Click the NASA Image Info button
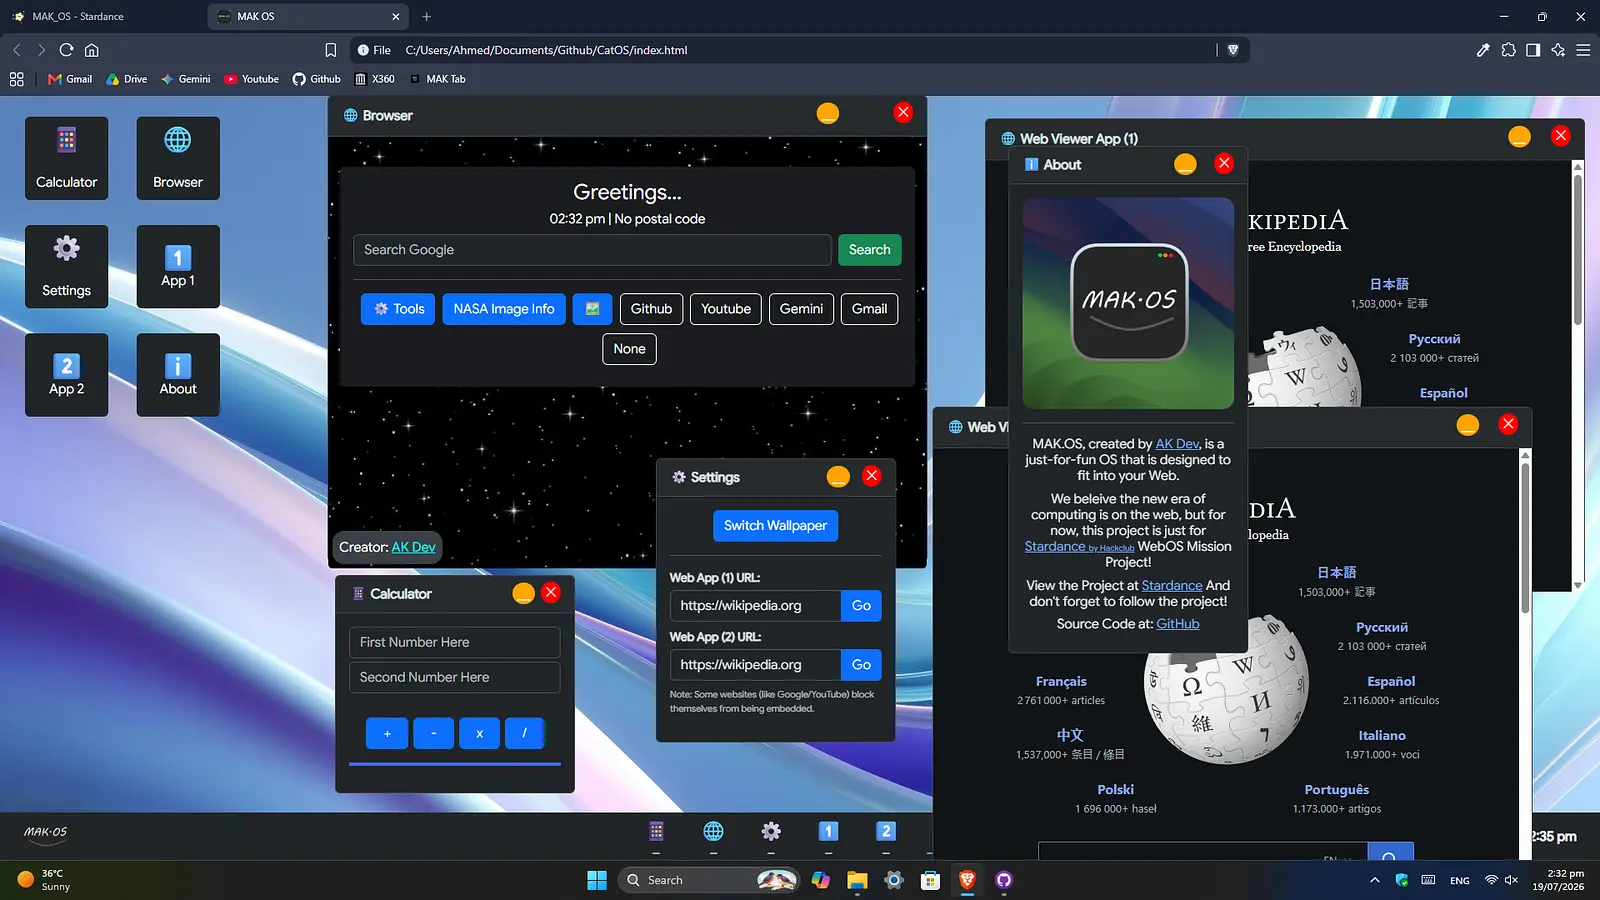This screenshot has width=1600, height=900. pos(504,309)
